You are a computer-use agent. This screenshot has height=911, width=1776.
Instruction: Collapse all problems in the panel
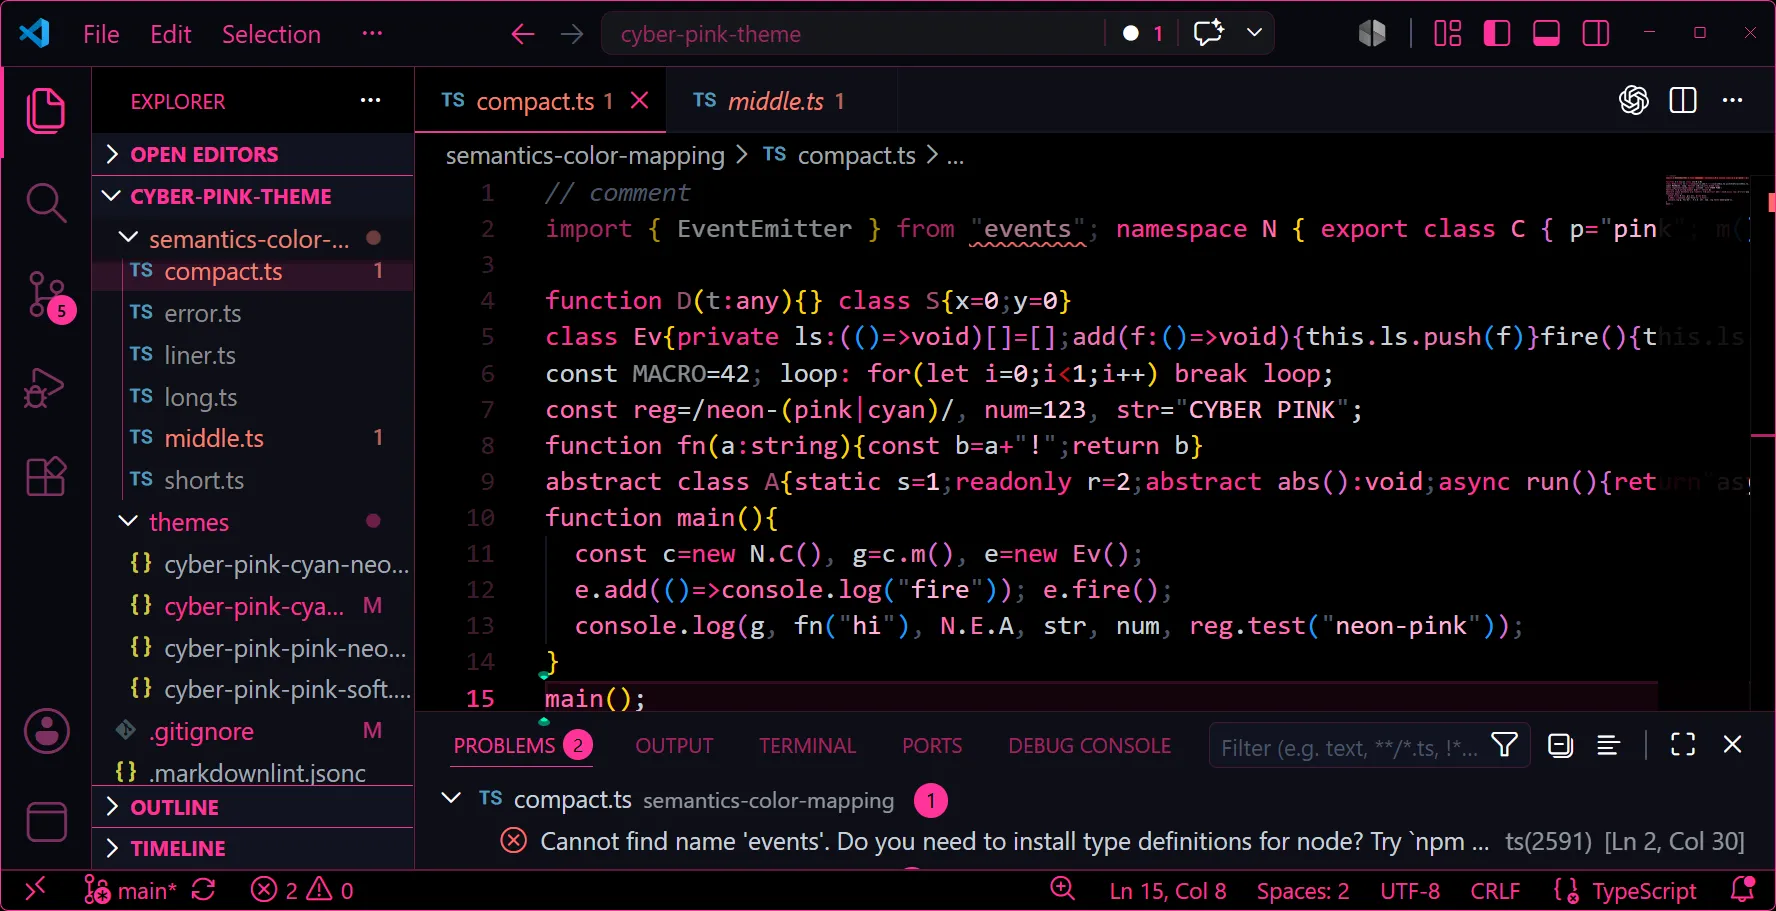pyautogui.click(x=1560, y=745)
